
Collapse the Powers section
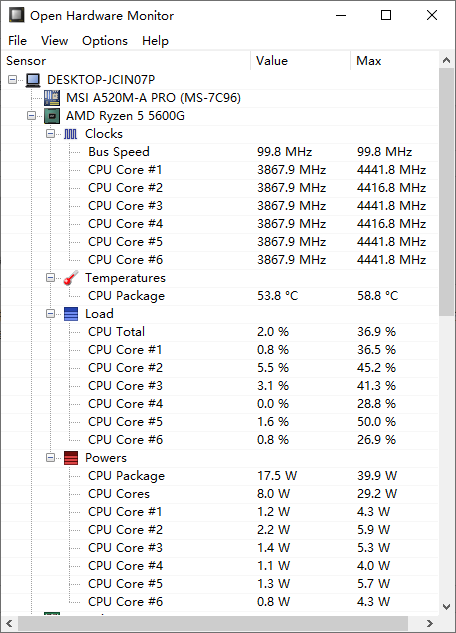(x=50, y=457)
